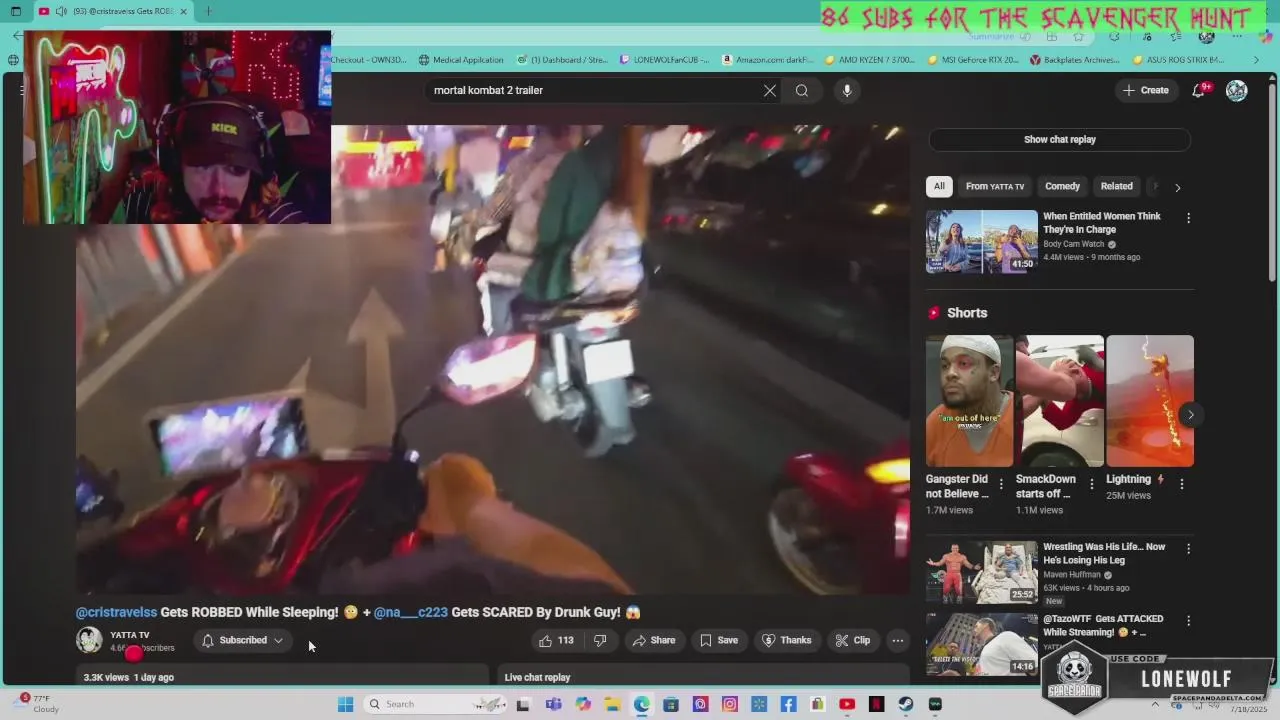This screenshot has height=720, width=1280.
Task: Open the @na___c223 channel link
Action: [x=411, y=612]
